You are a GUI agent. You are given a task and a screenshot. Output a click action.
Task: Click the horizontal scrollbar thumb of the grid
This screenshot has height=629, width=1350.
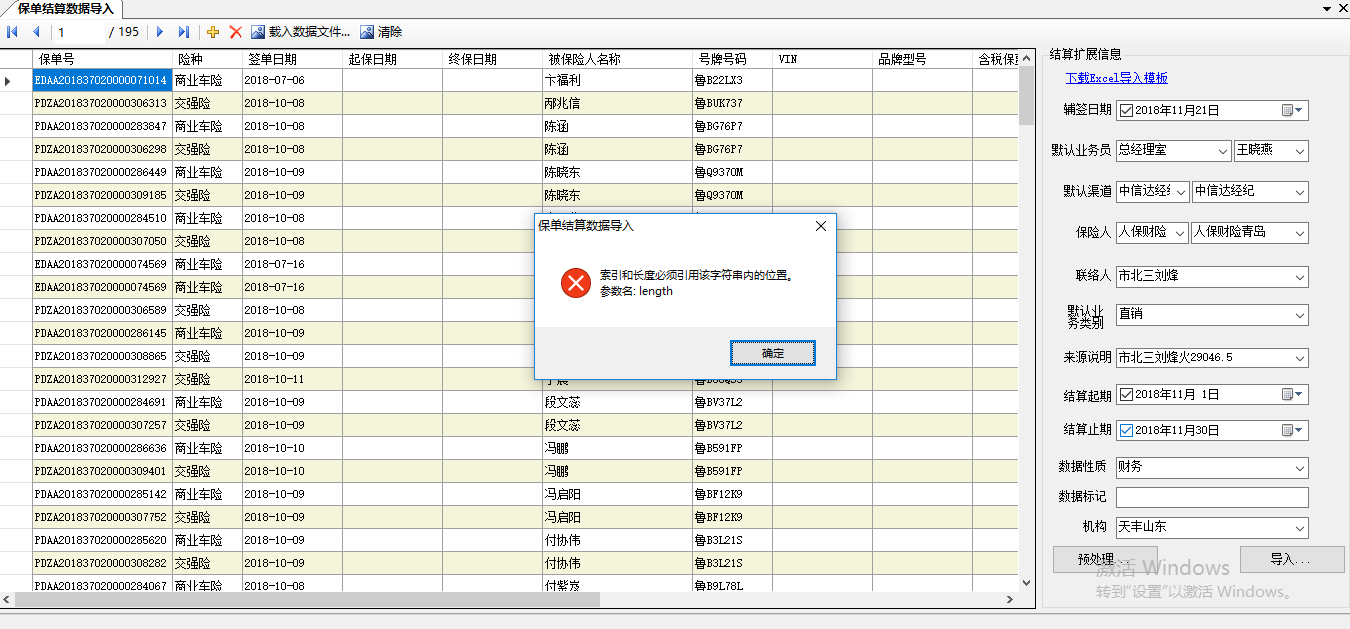[x=308, y=599]
